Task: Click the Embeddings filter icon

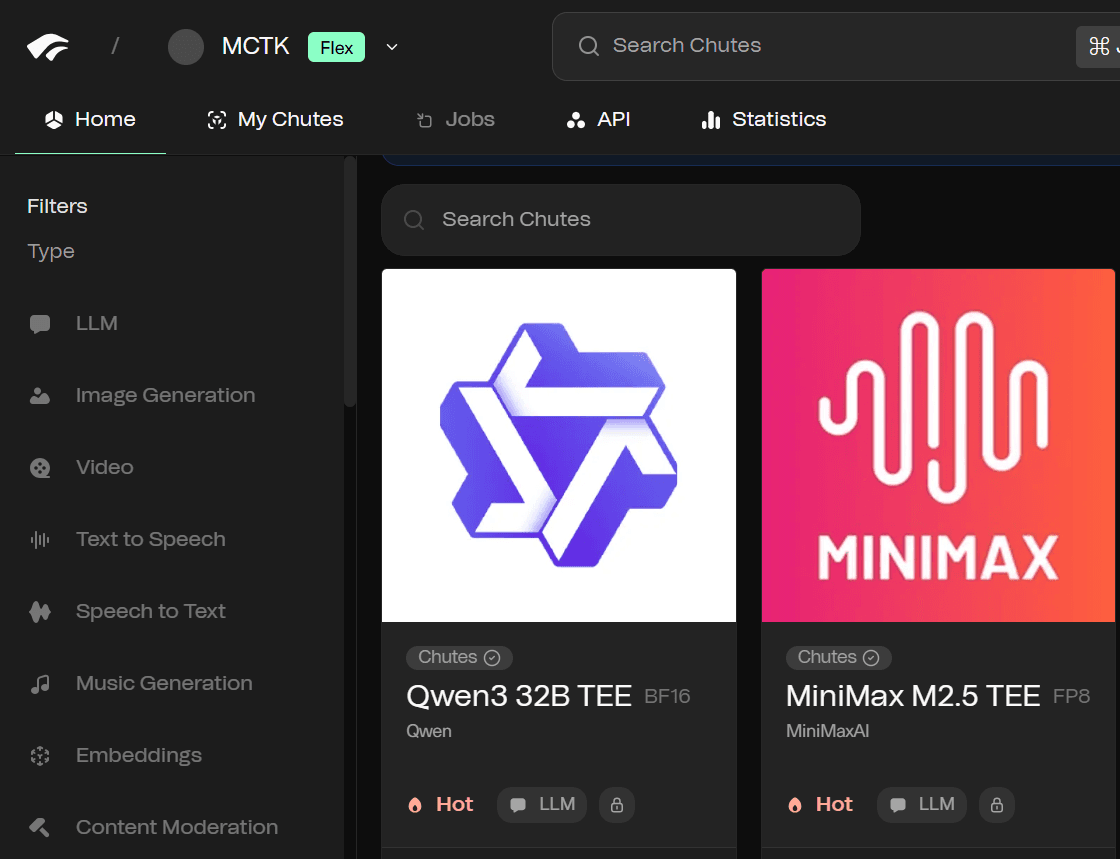Action: pos(40,756)
